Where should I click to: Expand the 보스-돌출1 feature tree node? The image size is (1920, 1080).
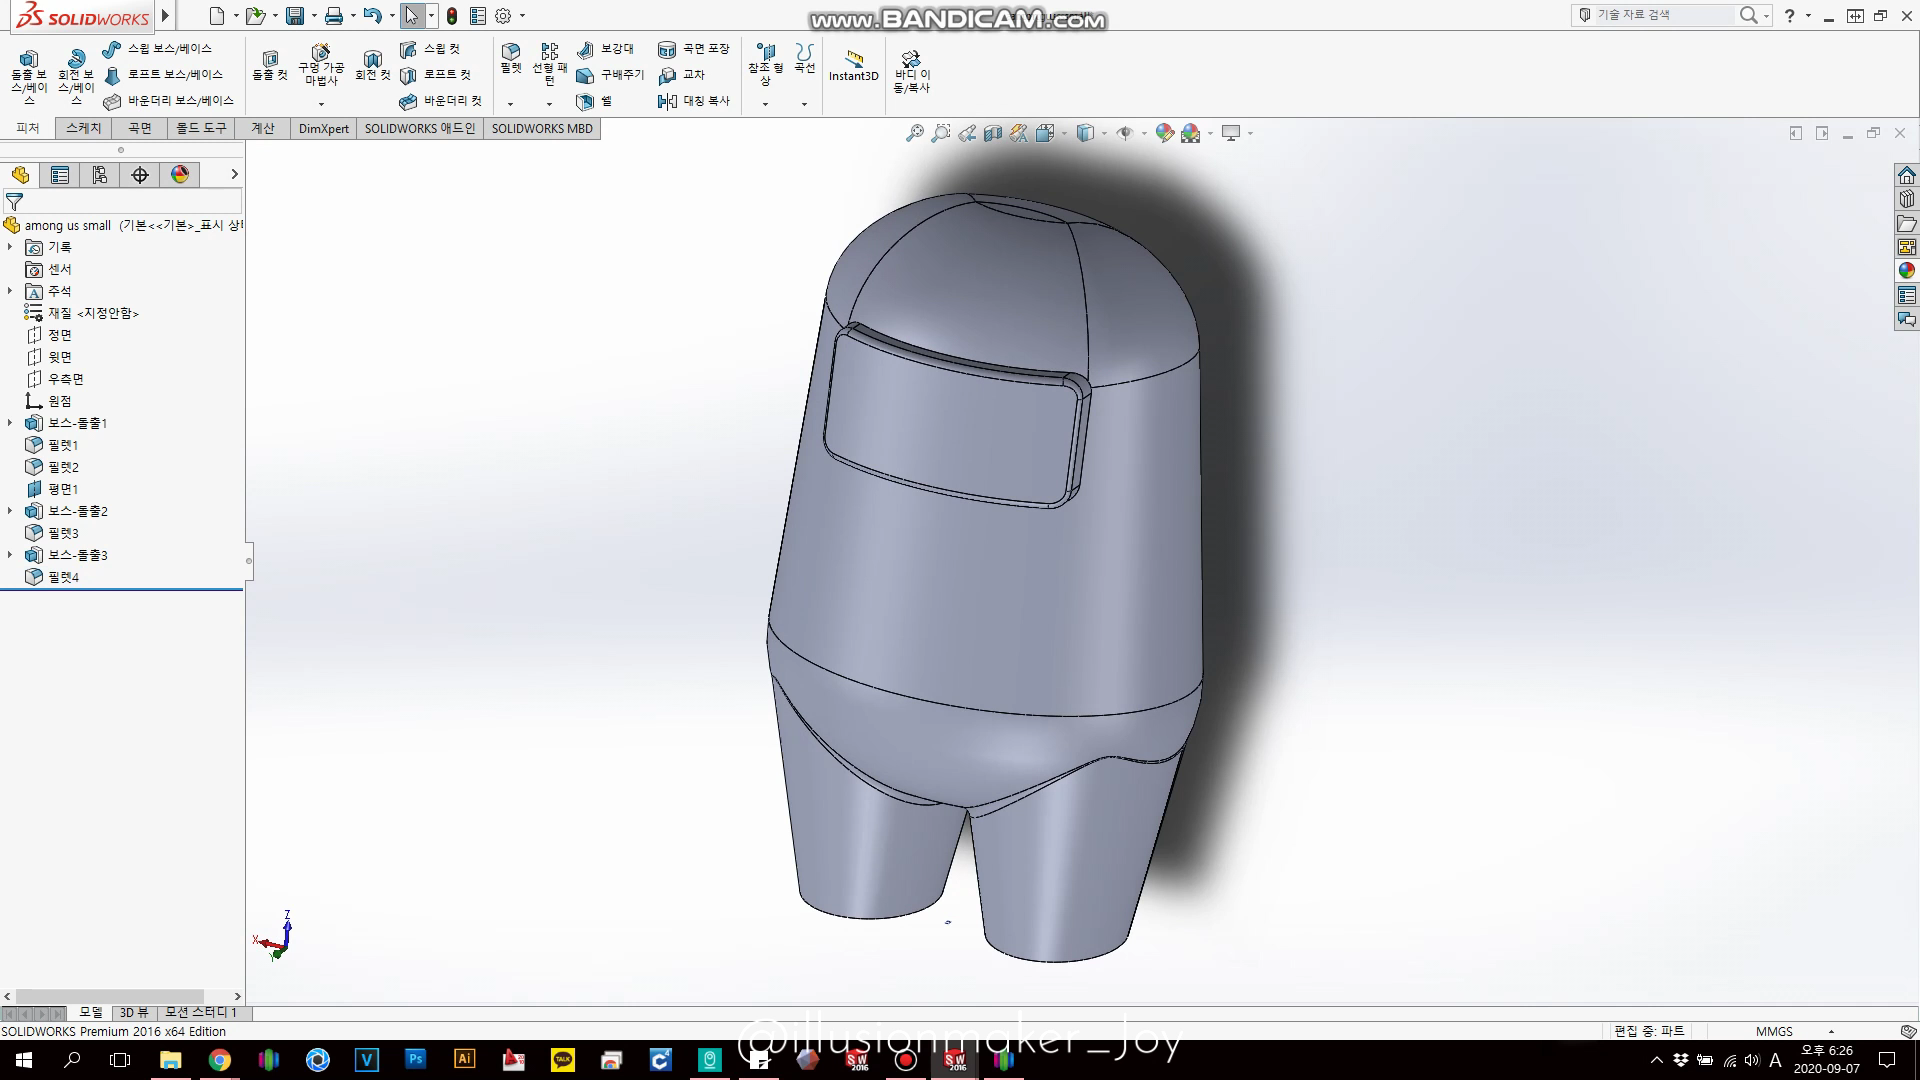coord(11,423)
